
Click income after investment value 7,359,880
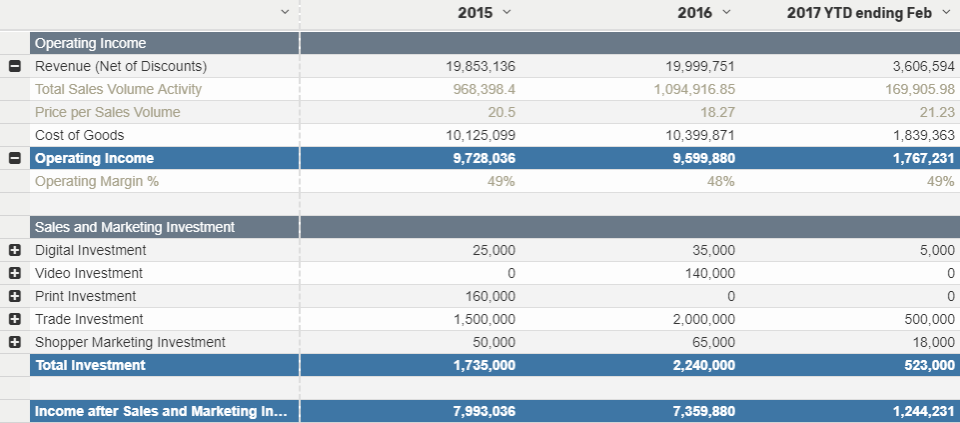coord(703,411)
